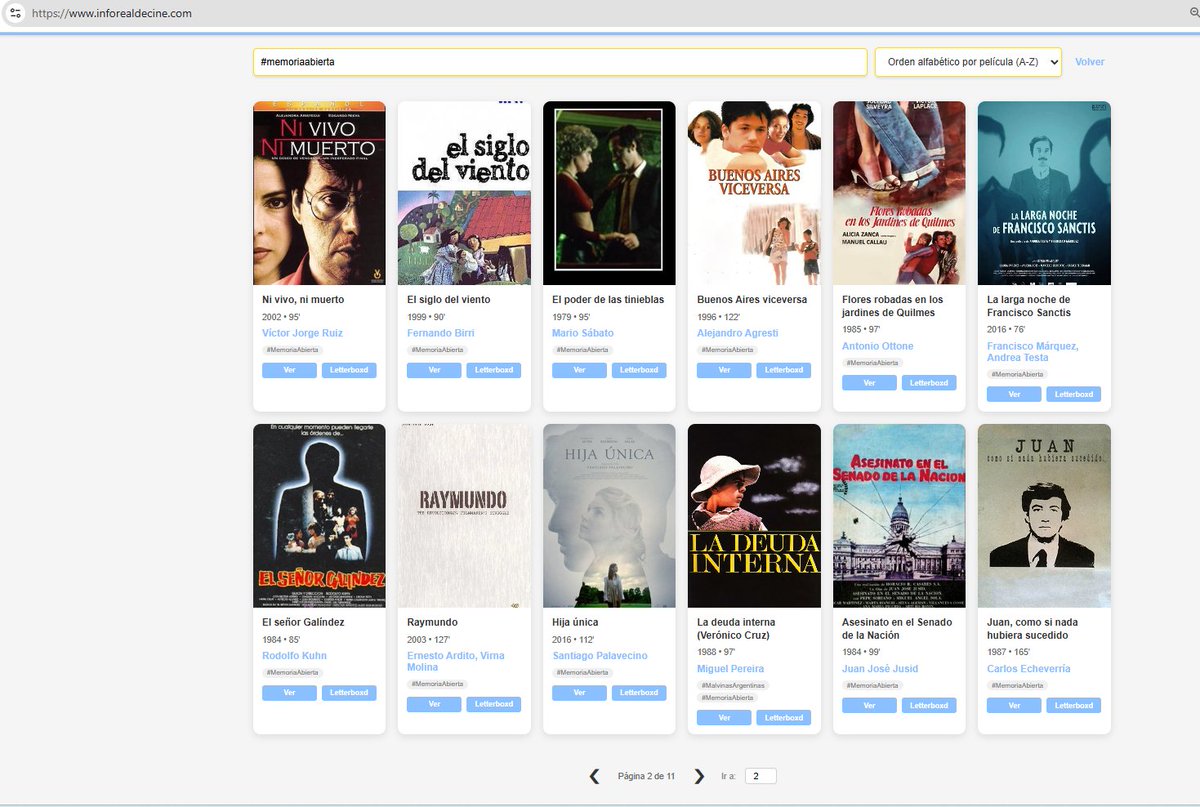Viewport: 1200px width, 807px height.
Task: Open Letterboxd for Flores robadas film
Action: point(929,383)
